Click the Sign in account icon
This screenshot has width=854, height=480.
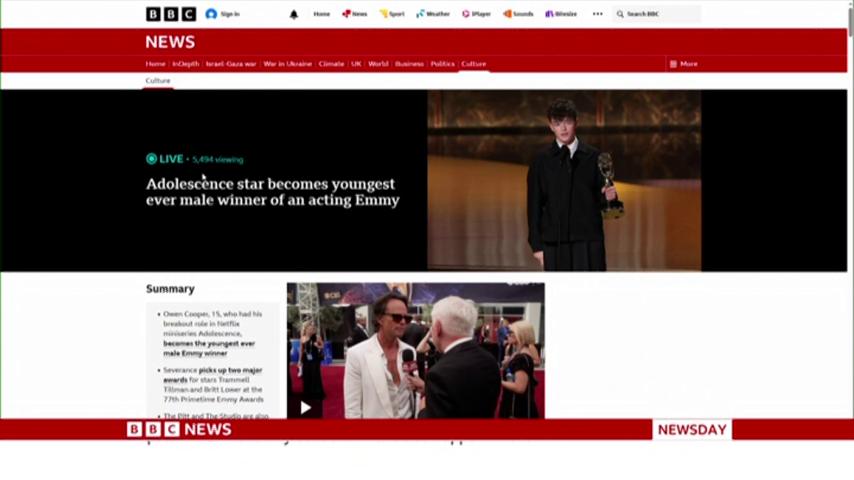click(x=211, y=14)
